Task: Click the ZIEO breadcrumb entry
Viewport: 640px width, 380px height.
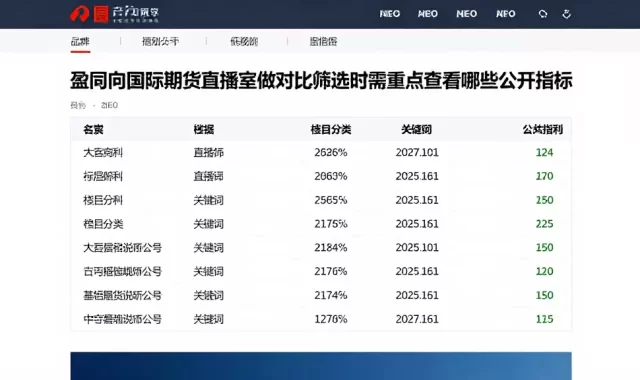Action: point(109,105)
